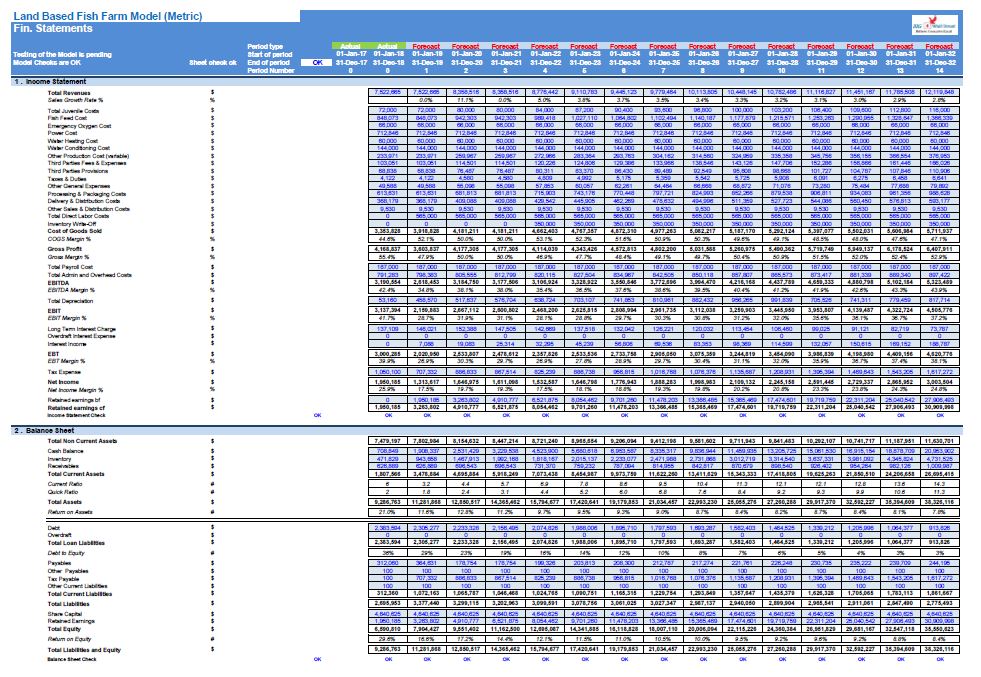Click the 'Power Cost' row label

click(x=63, y=133)
